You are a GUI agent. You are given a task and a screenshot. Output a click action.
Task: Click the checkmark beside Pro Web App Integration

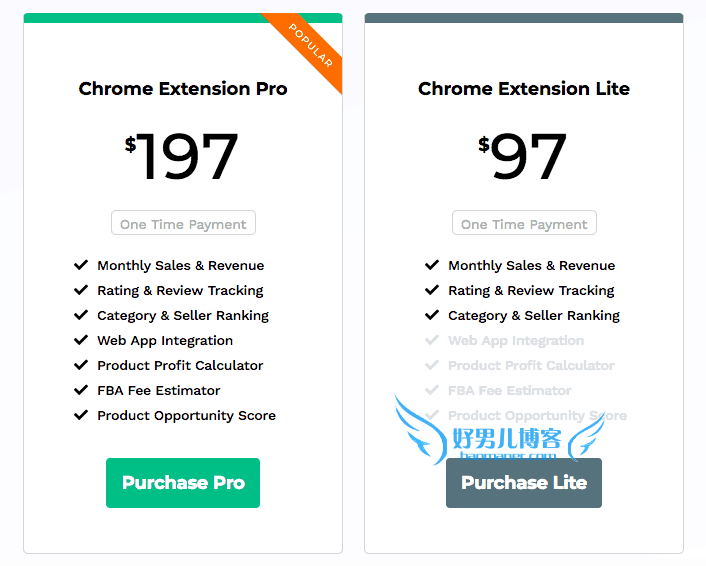point(81,340)
